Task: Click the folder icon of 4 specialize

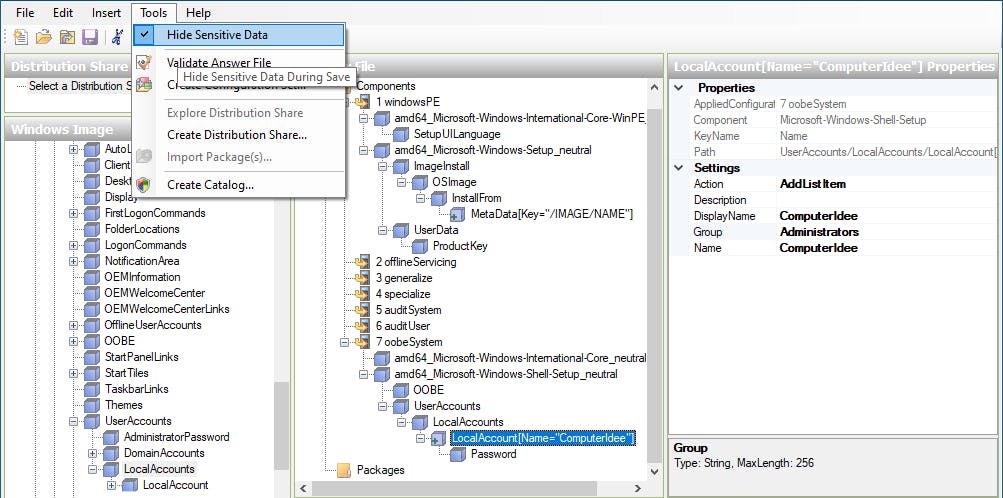Action: click(363, 294)
